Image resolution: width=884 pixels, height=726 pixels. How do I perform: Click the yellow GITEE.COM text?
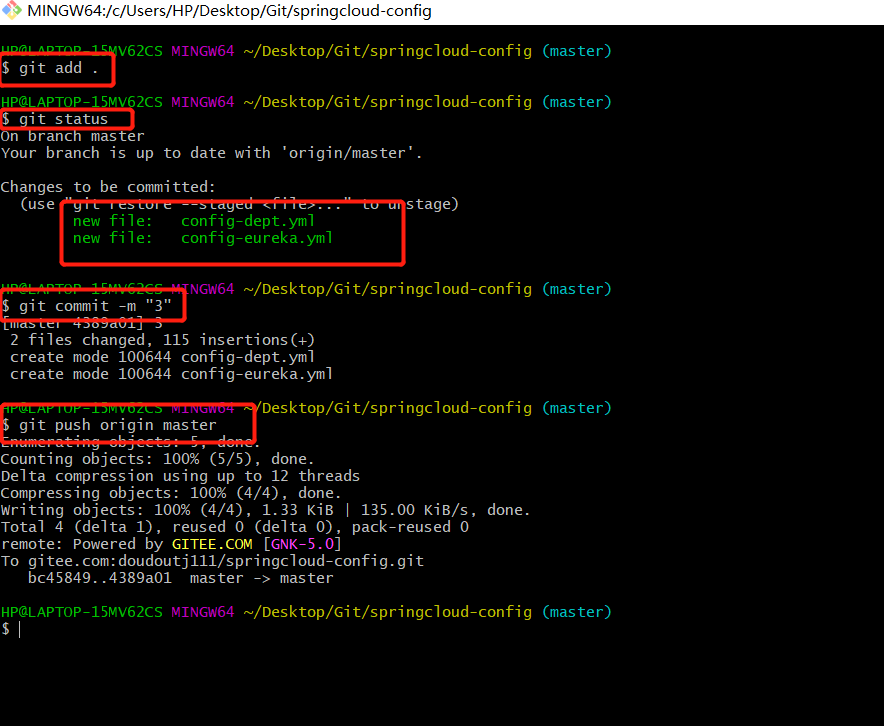pyautogui.click(x=212, y=544)
